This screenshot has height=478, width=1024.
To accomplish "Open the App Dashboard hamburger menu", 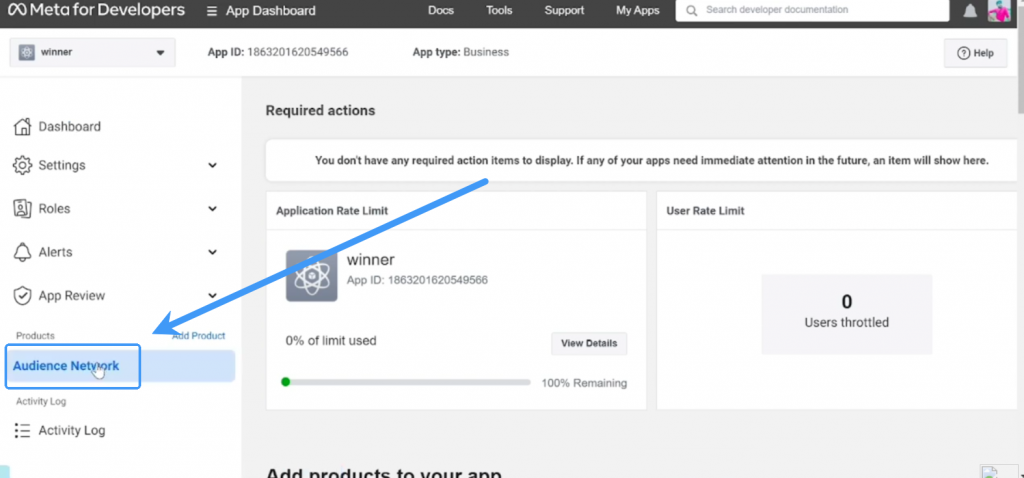I will coord(212,11).
